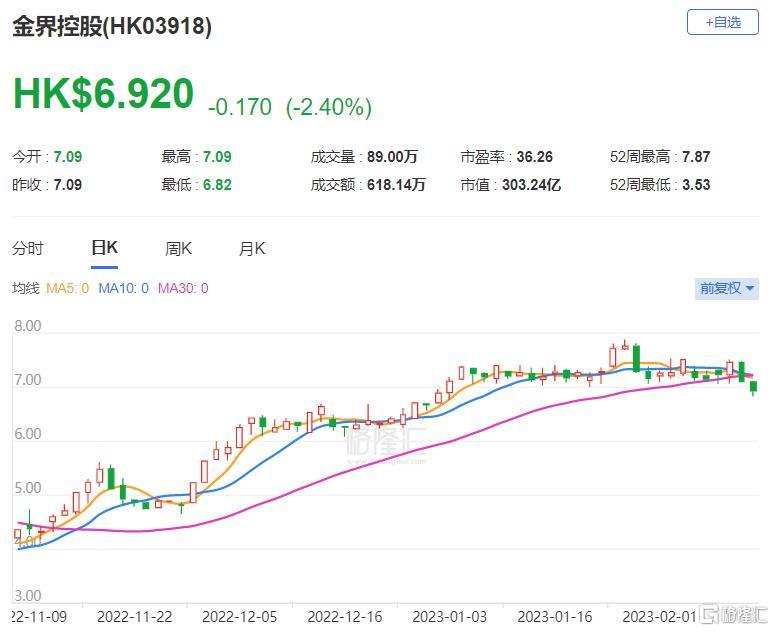The height and width of the screenshot is (631, 774).
Task: Click the current price HK$6.920
Action: tap(103, 93)
